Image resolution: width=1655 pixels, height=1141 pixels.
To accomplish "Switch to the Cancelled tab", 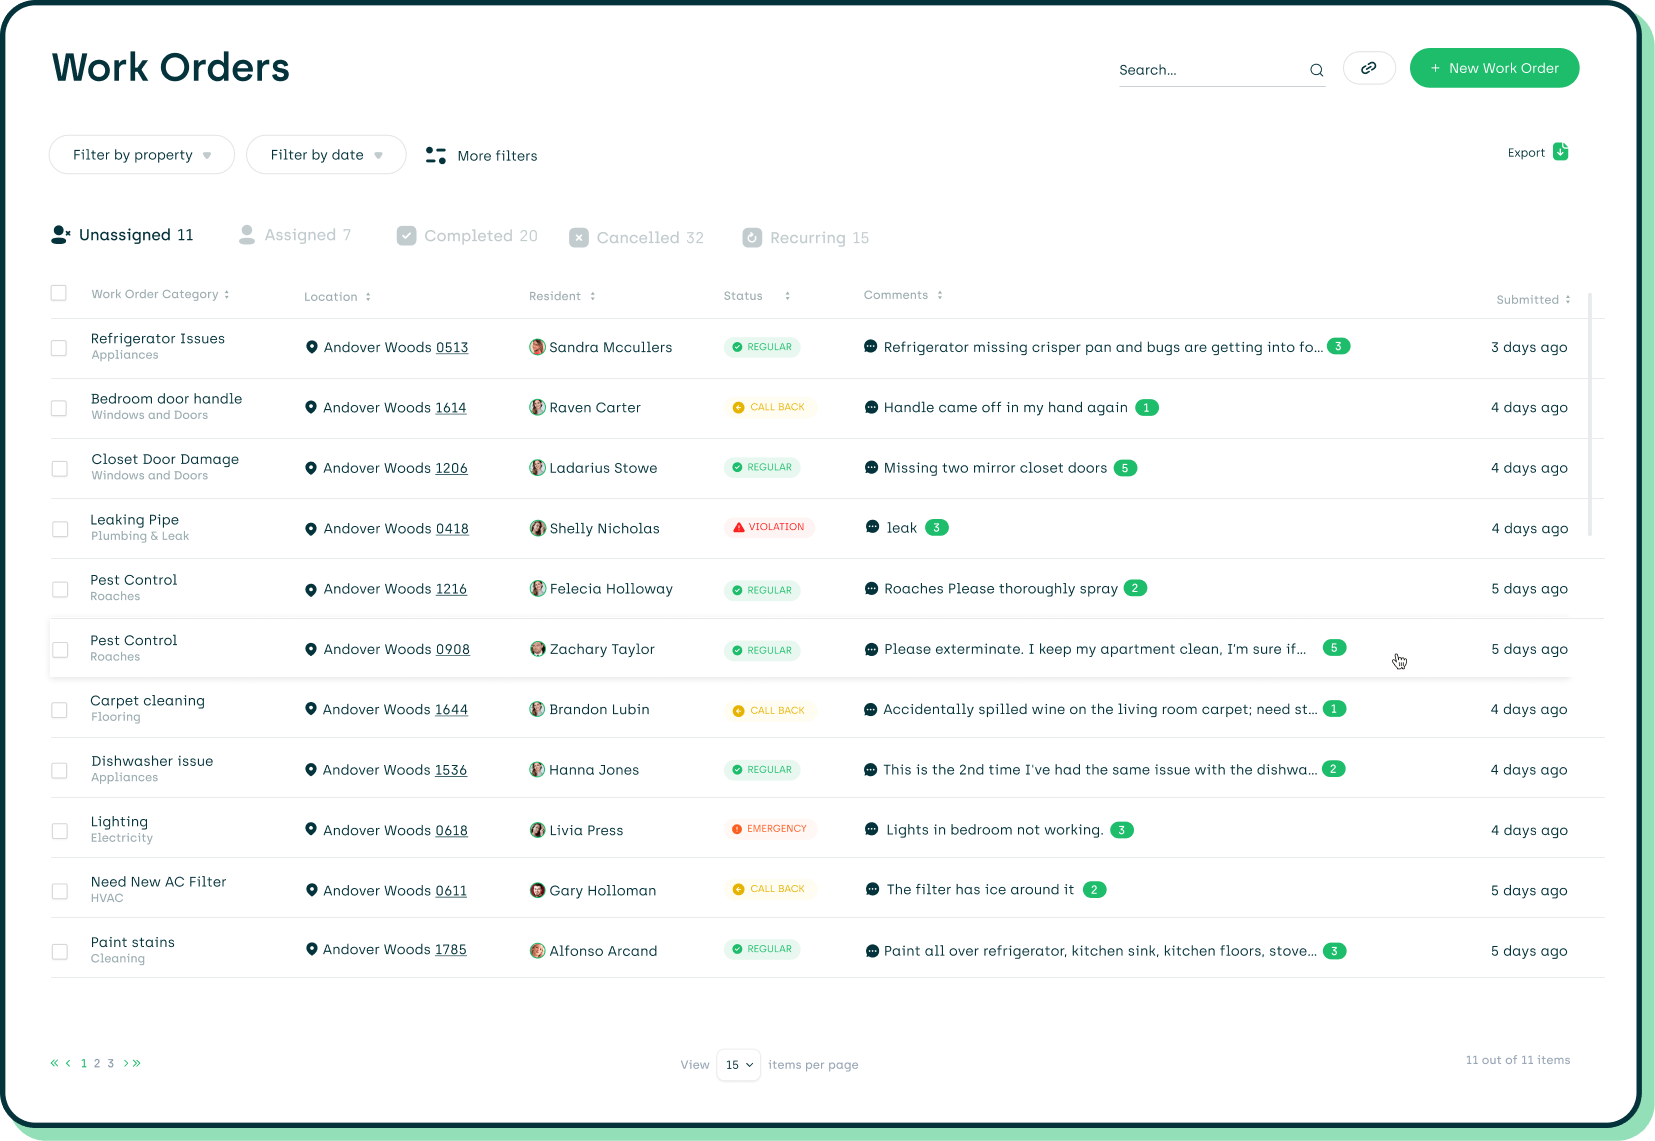I will 637,237.
